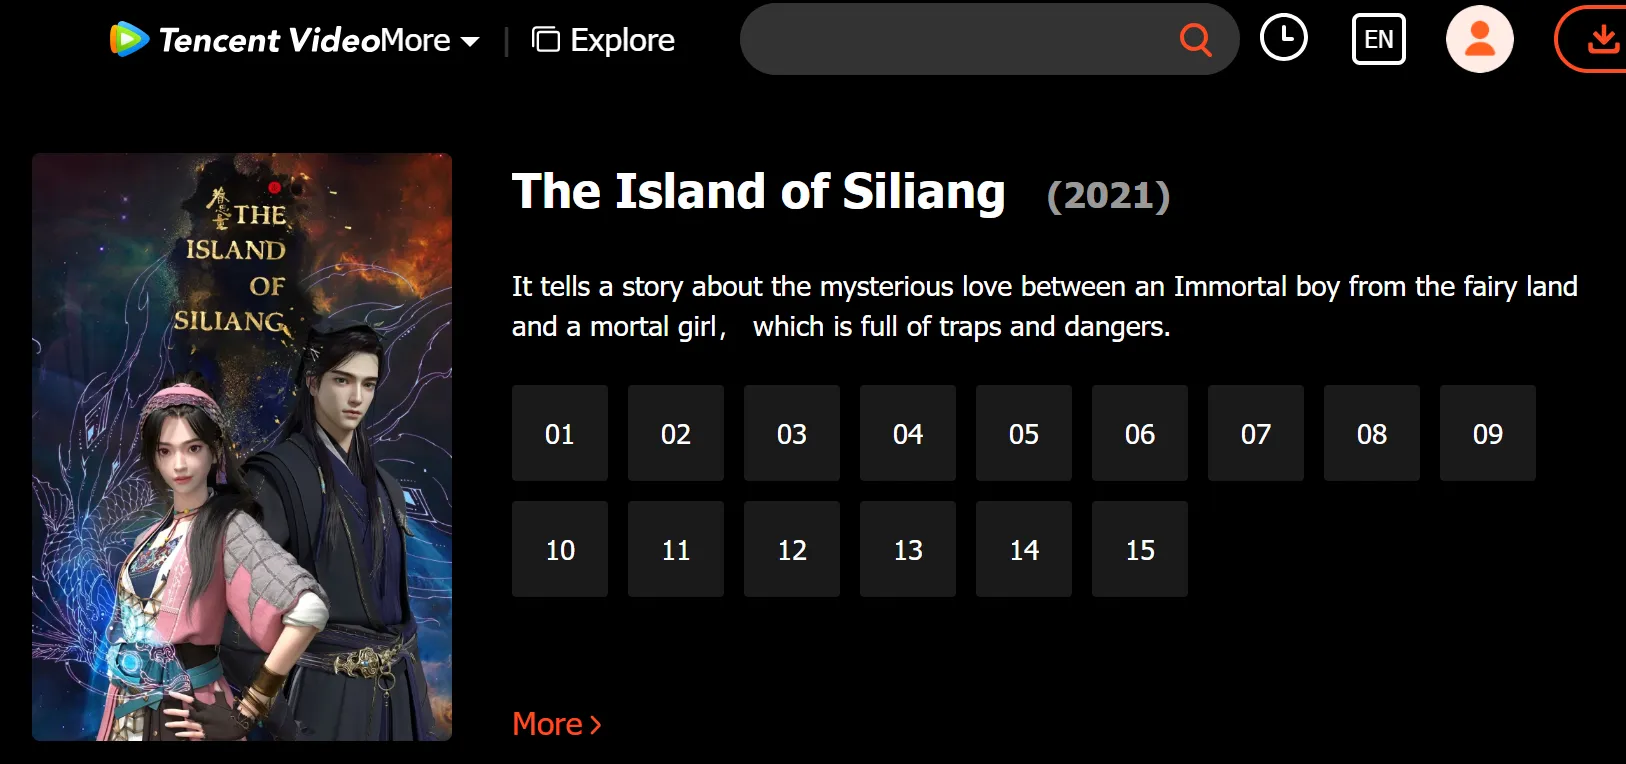Image resolution: width=1626 pixels, height=764 pixels.
Task: Open the Explore menu item
Action: [x=622, y=40]
